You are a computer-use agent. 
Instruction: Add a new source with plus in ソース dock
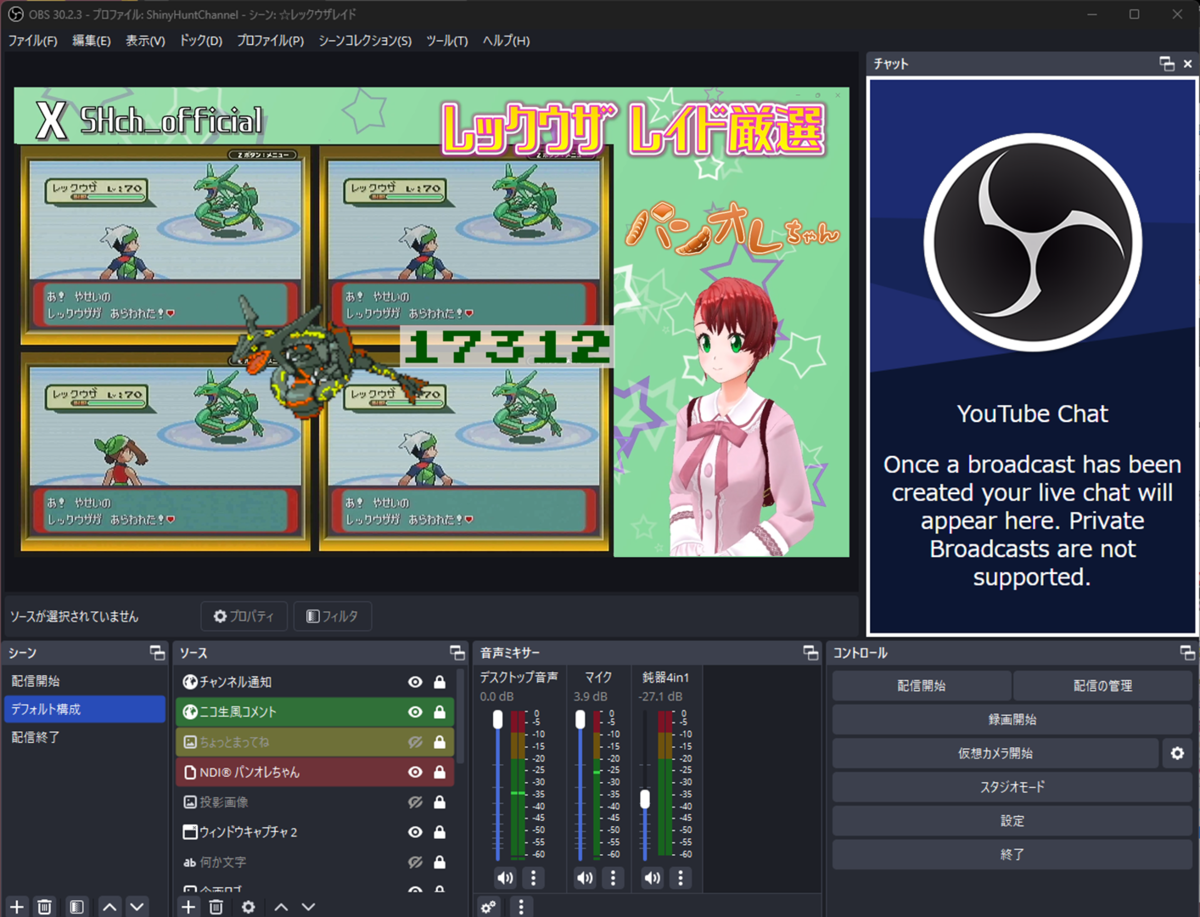[188, 906]
